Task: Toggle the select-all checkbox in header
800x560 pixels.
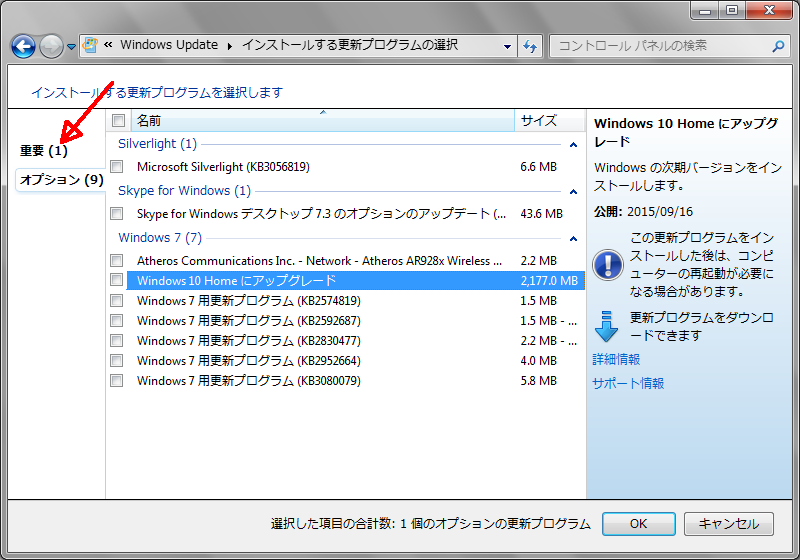Action: tap(118, 120)
